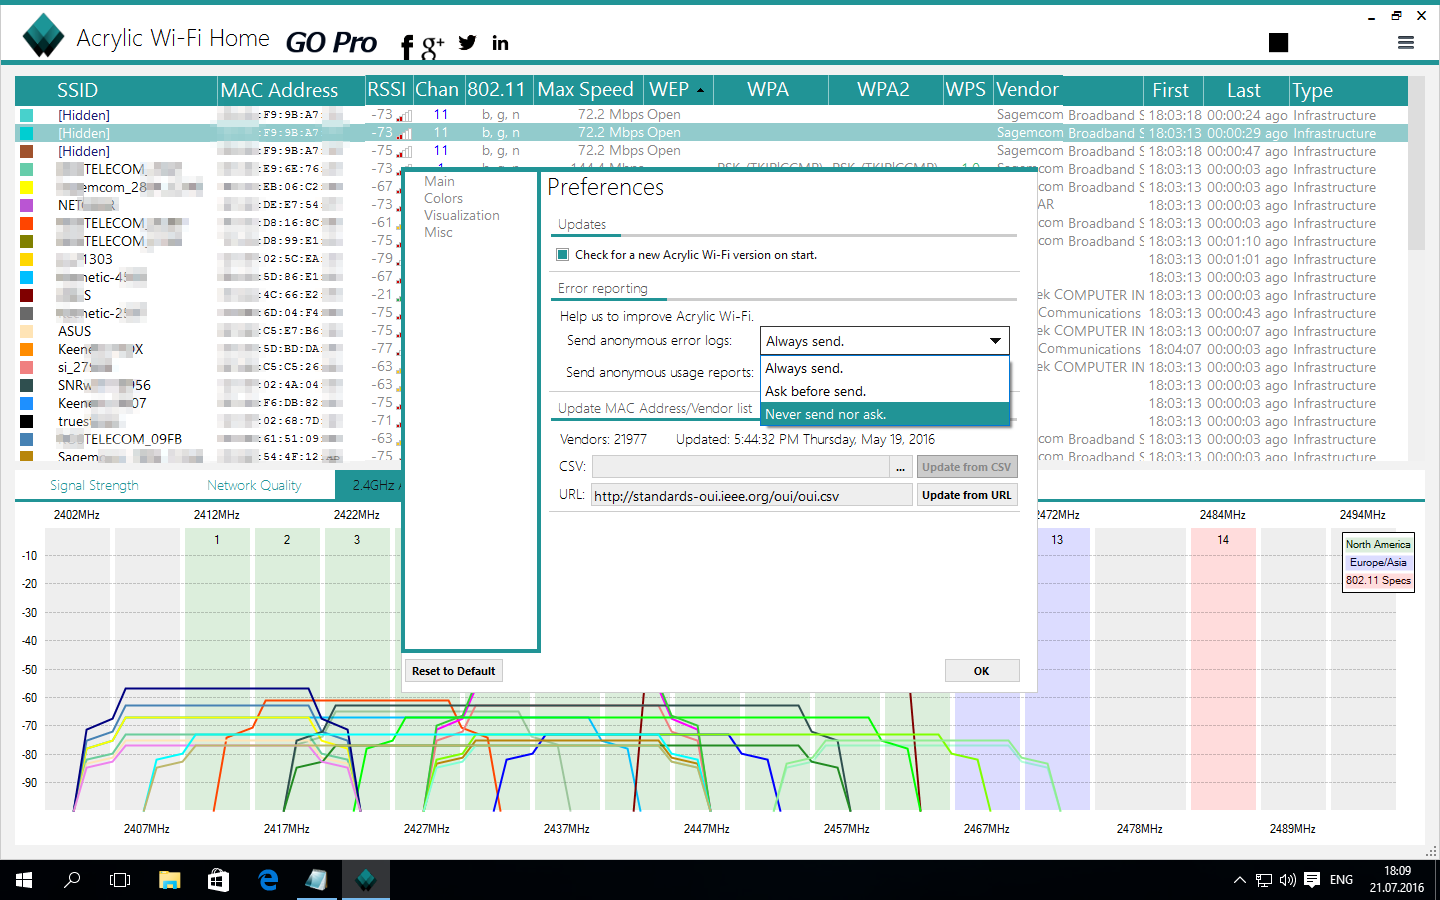Expand the anonymous error logs dropdown
Screen dimensions: 1440x900
[x=884, y=341]
